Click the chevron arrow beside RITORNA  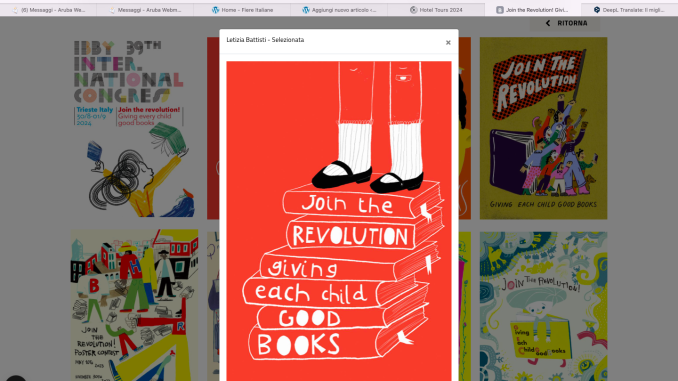pyautogui.click(x=548, y=23)
